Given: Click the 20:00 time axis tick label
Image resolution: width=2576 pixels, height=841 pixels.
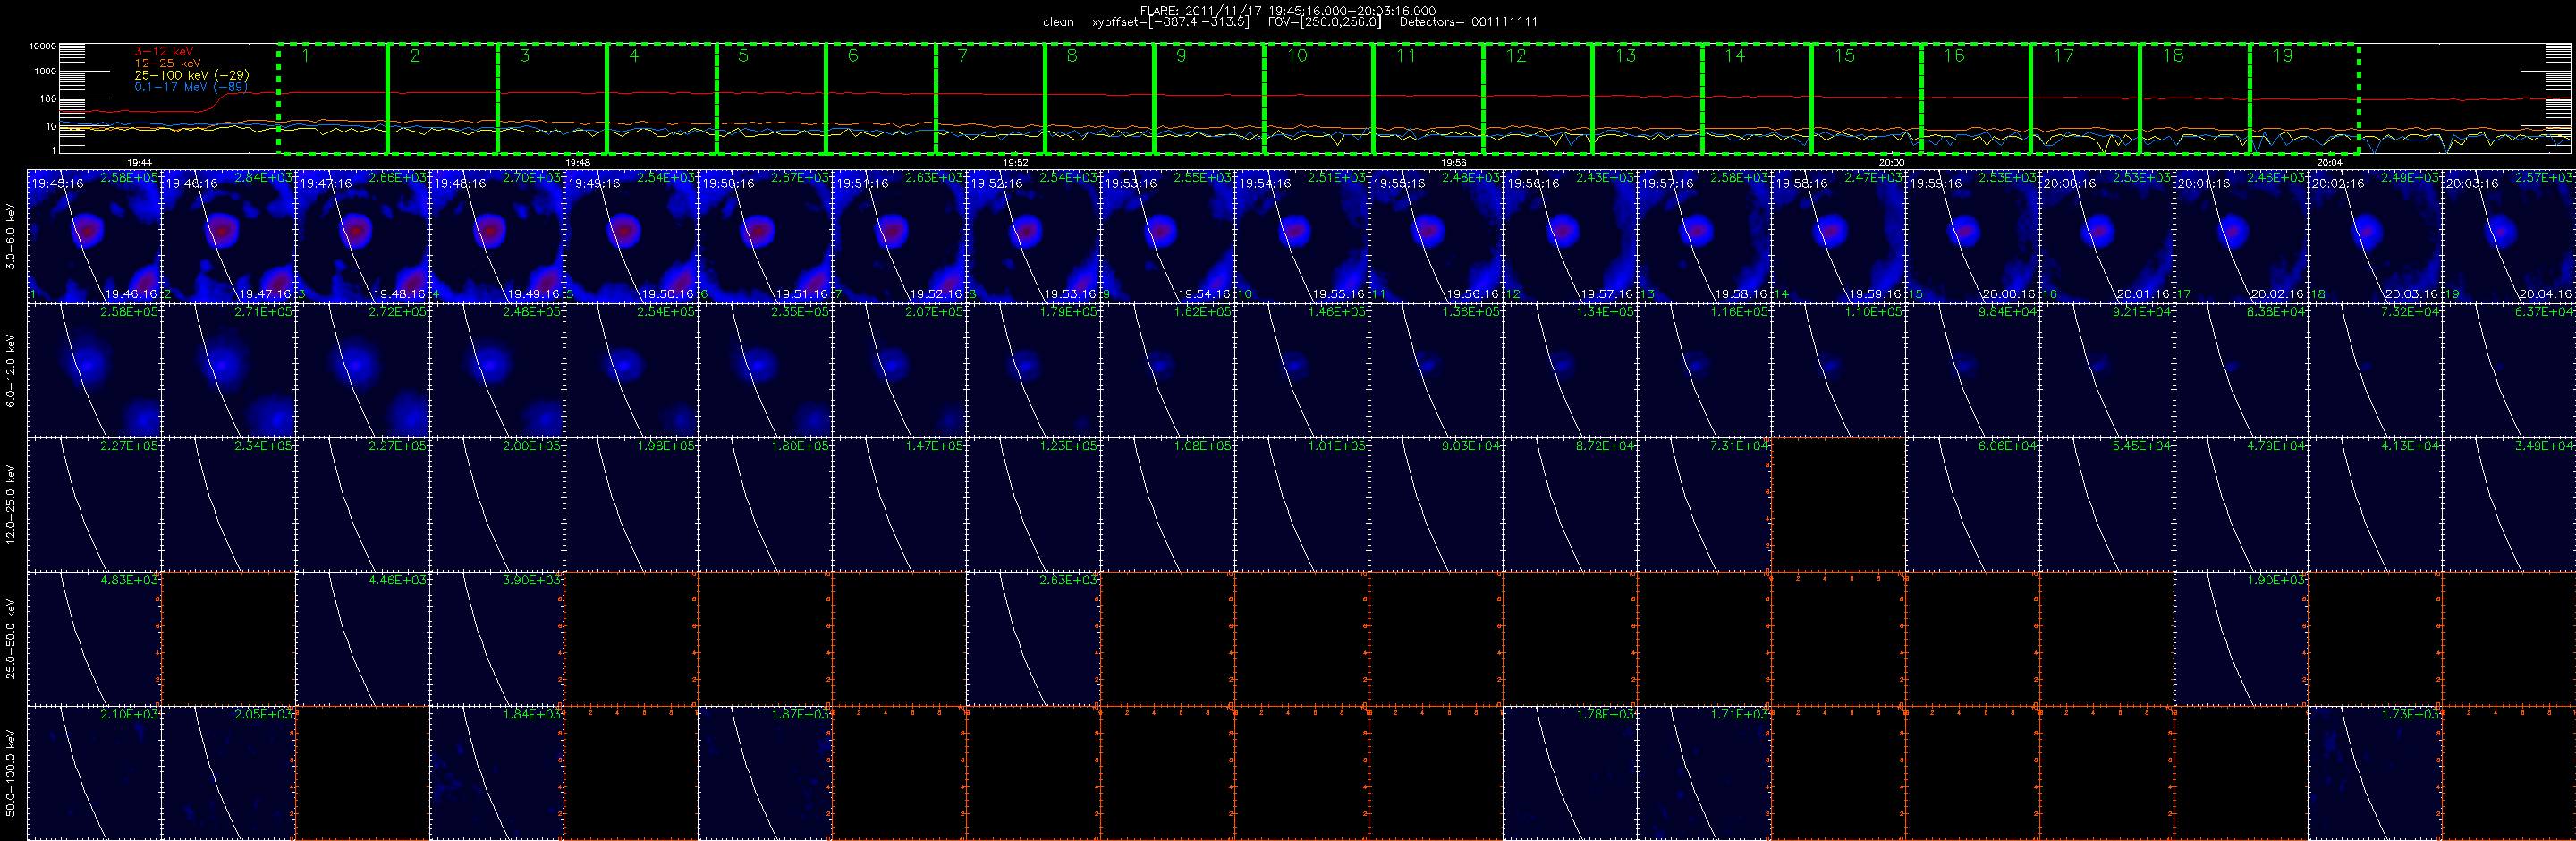Looking at the screenshot, I should (1892, 162).
